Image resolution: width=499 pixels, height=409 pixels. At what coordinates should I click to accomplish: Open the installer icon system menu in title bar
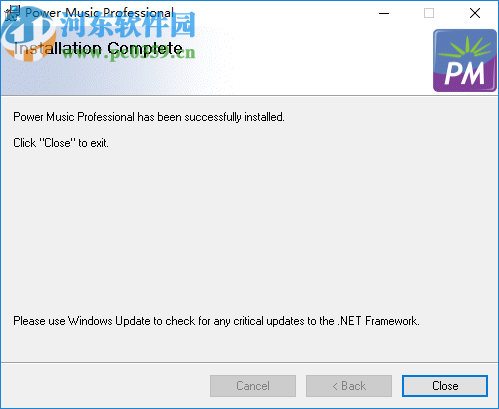[x=13, y=13]
